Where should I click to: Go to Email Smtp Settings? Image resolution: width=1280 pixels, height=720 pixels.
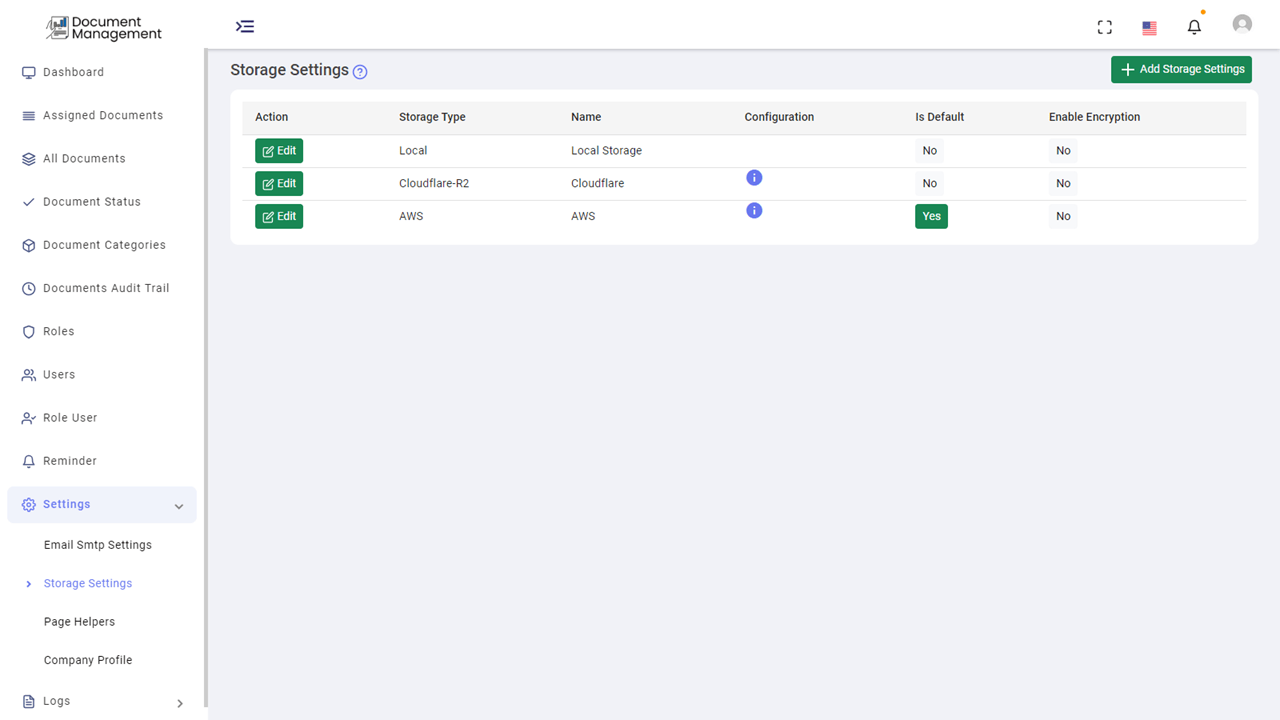[98, 544]
